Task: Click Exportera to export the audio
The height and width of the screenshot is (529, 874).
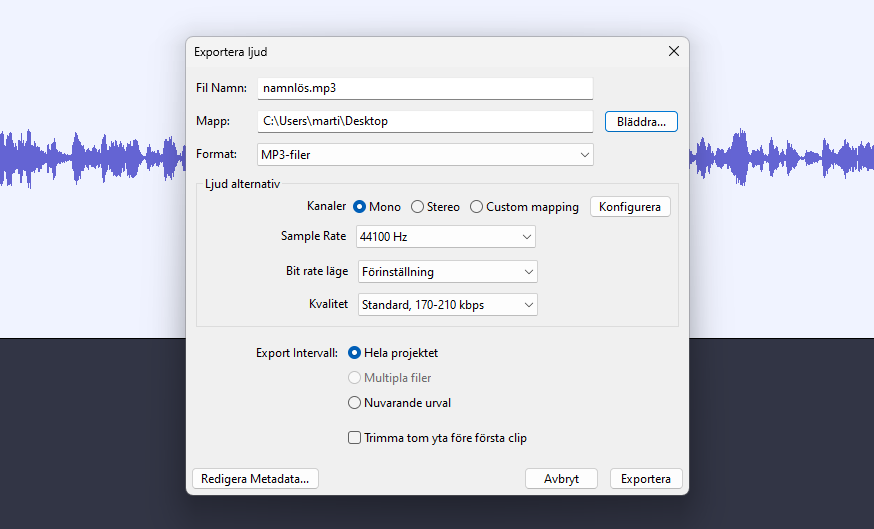Action: 646,479
